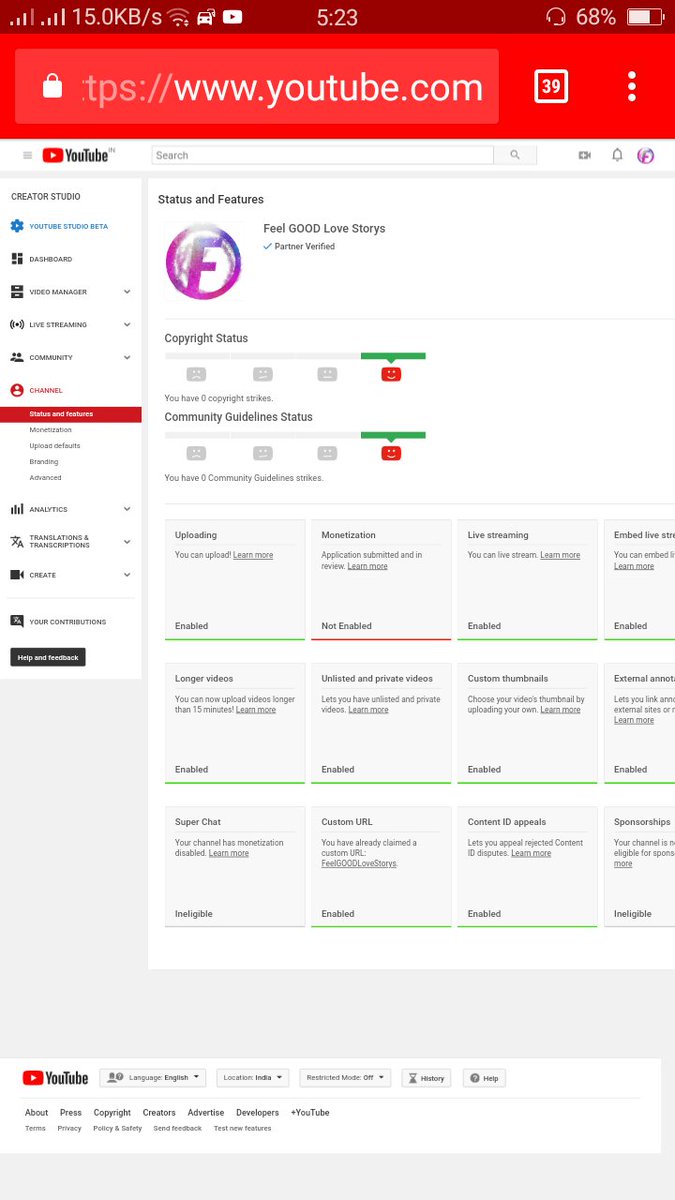The height and width of the screenshot is (1200, 675).
Task: Click Learn more in Unlisted and private videos
Action: pos(368,710)
